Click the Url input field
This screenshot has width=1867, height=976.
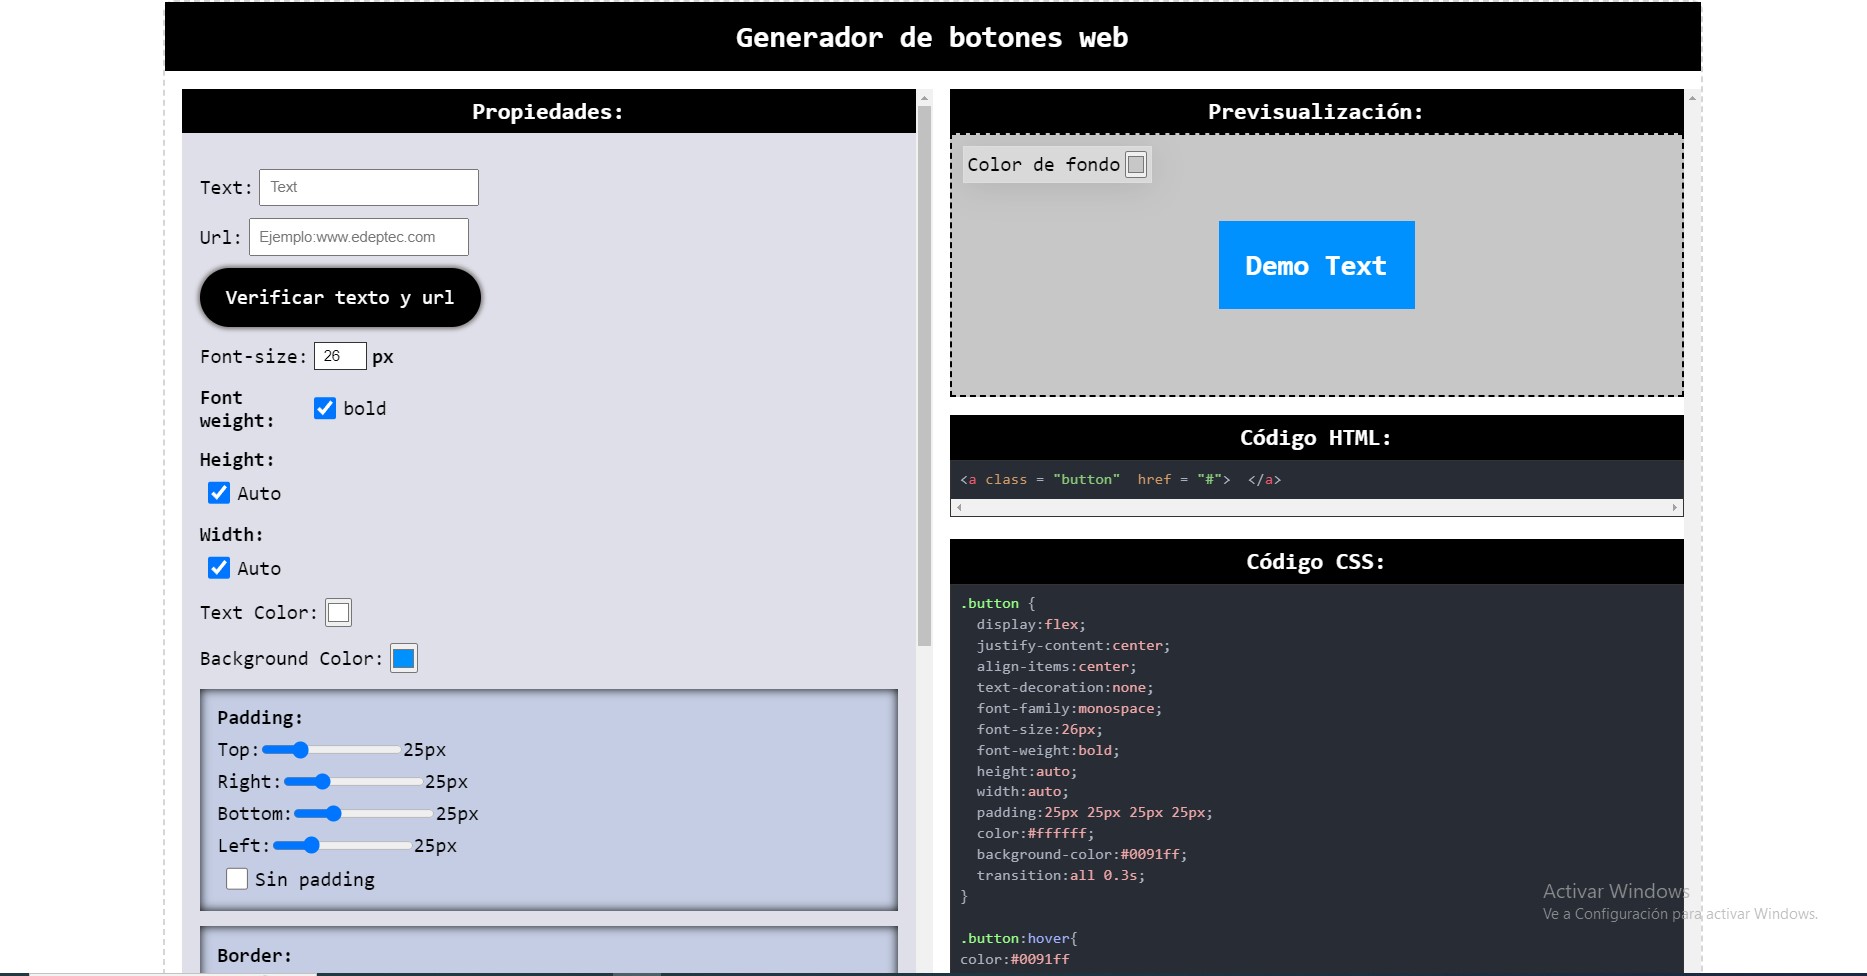[358, 236]
